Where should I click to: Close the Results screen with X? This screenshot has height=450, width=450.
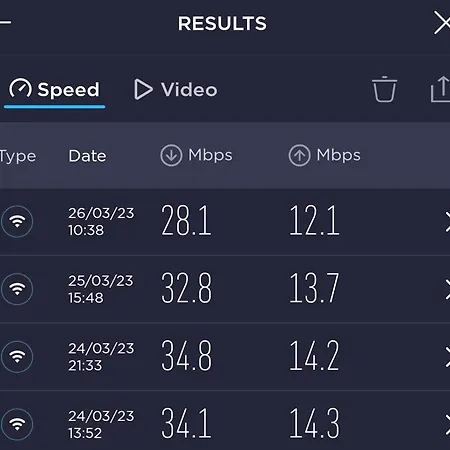point(442,23)
